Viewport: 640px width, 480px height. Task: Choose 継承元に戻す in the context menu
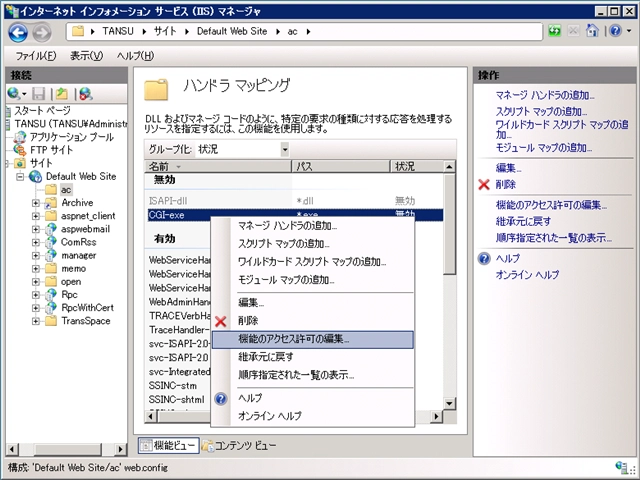313,357
